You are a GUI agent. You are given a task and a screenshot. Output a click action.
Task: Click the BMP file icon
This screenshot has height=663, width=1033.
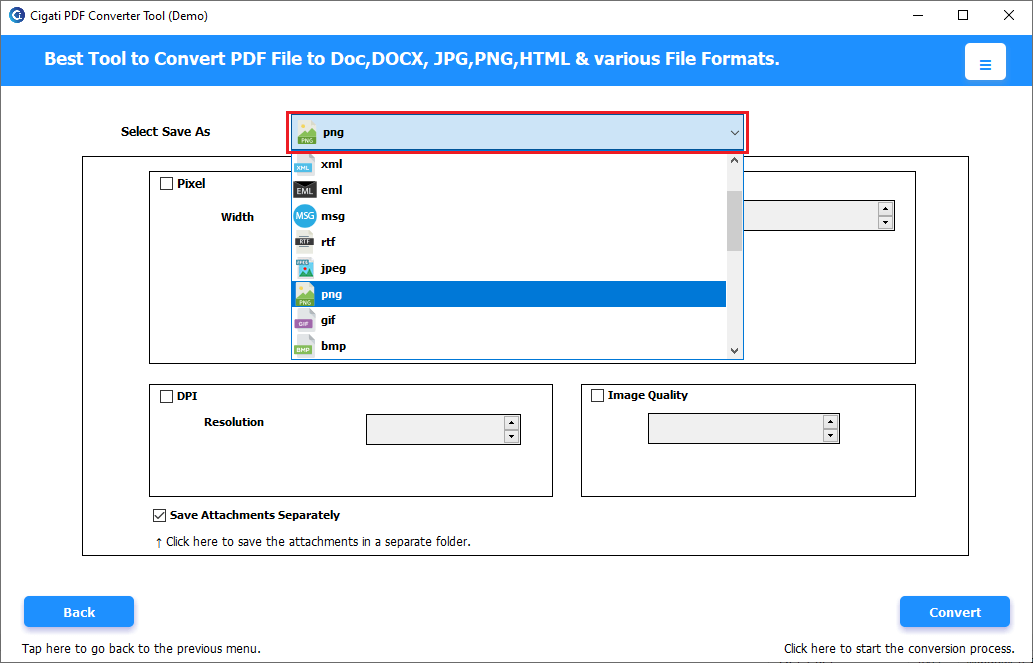[304, 346]
